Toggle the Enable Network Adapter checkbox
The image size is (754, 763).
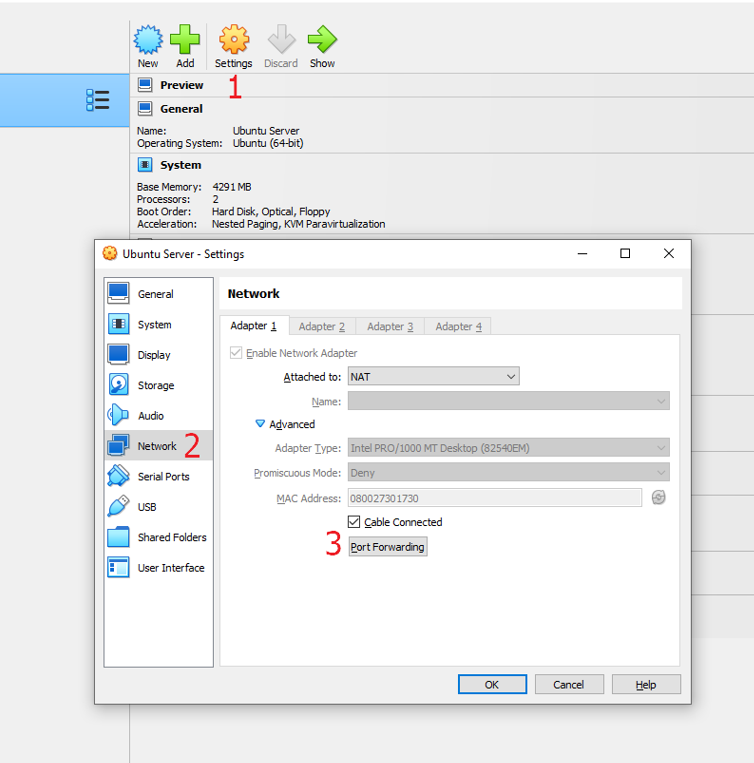236,353
